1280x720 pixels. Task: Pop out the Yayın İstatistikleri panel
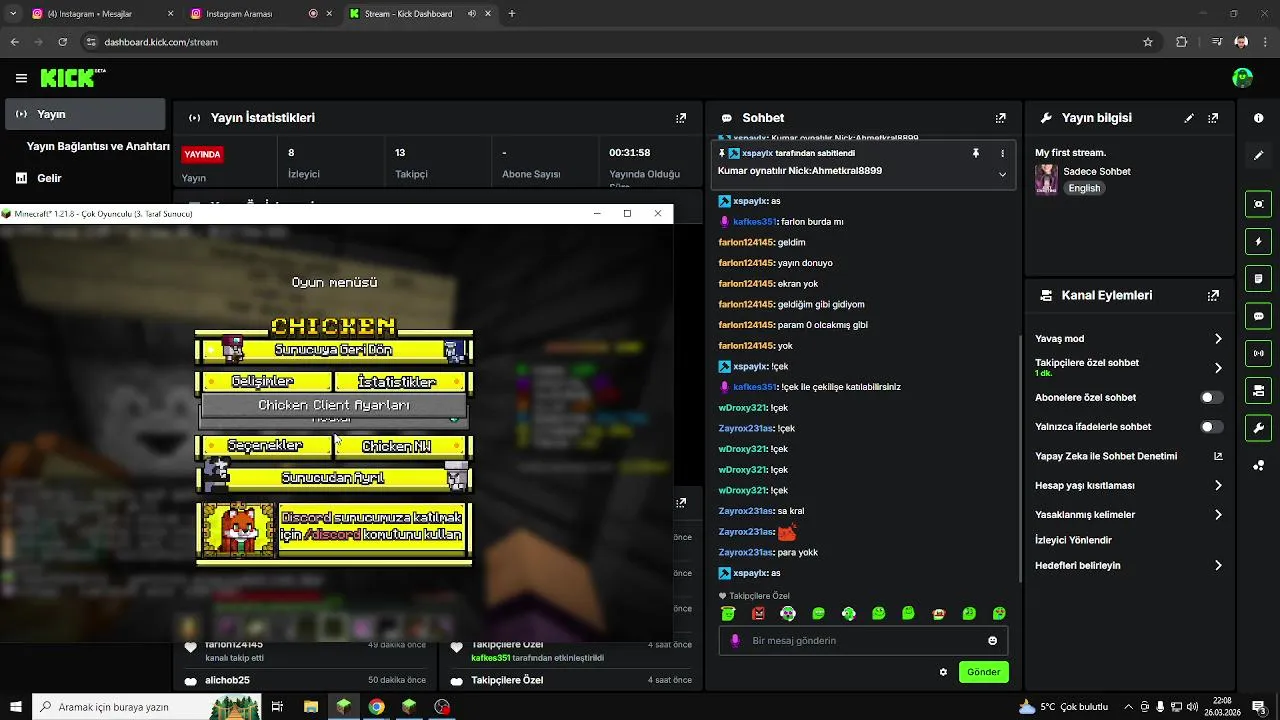pos(681,118)
